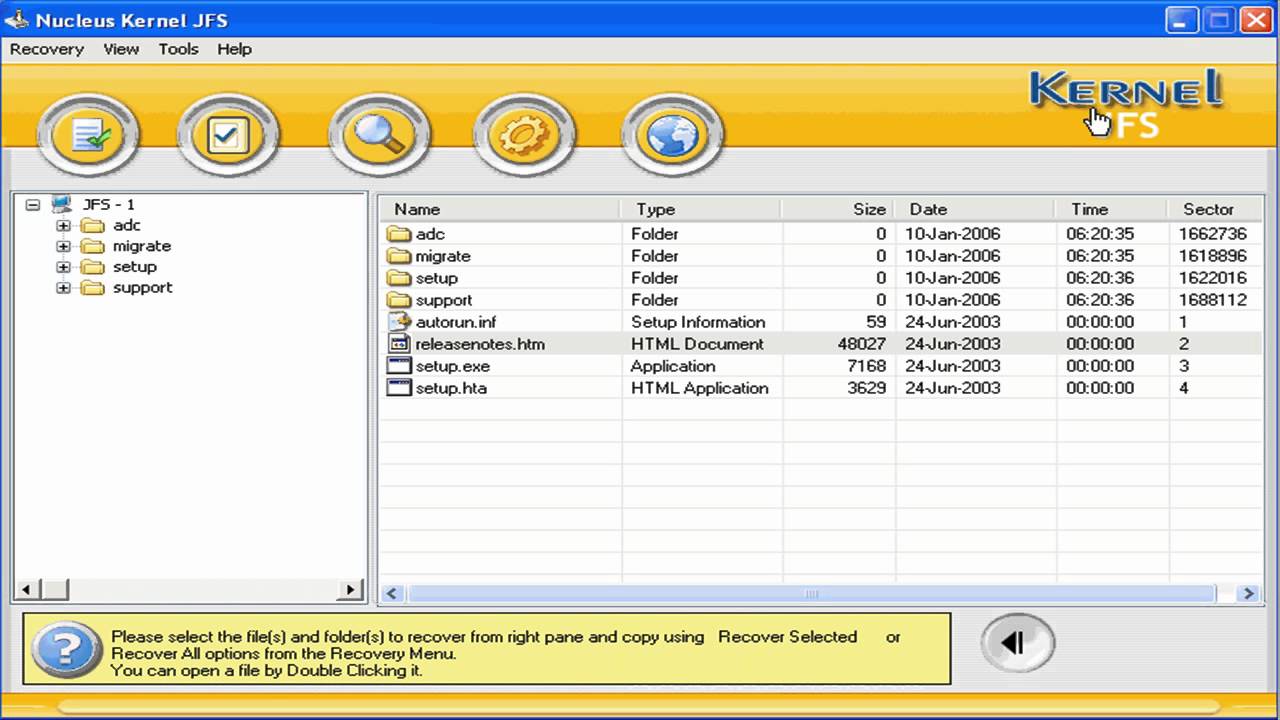Collapse the JFS - 1 root node
This screenshot has height=720, width=1280.
tap(33, 205)
